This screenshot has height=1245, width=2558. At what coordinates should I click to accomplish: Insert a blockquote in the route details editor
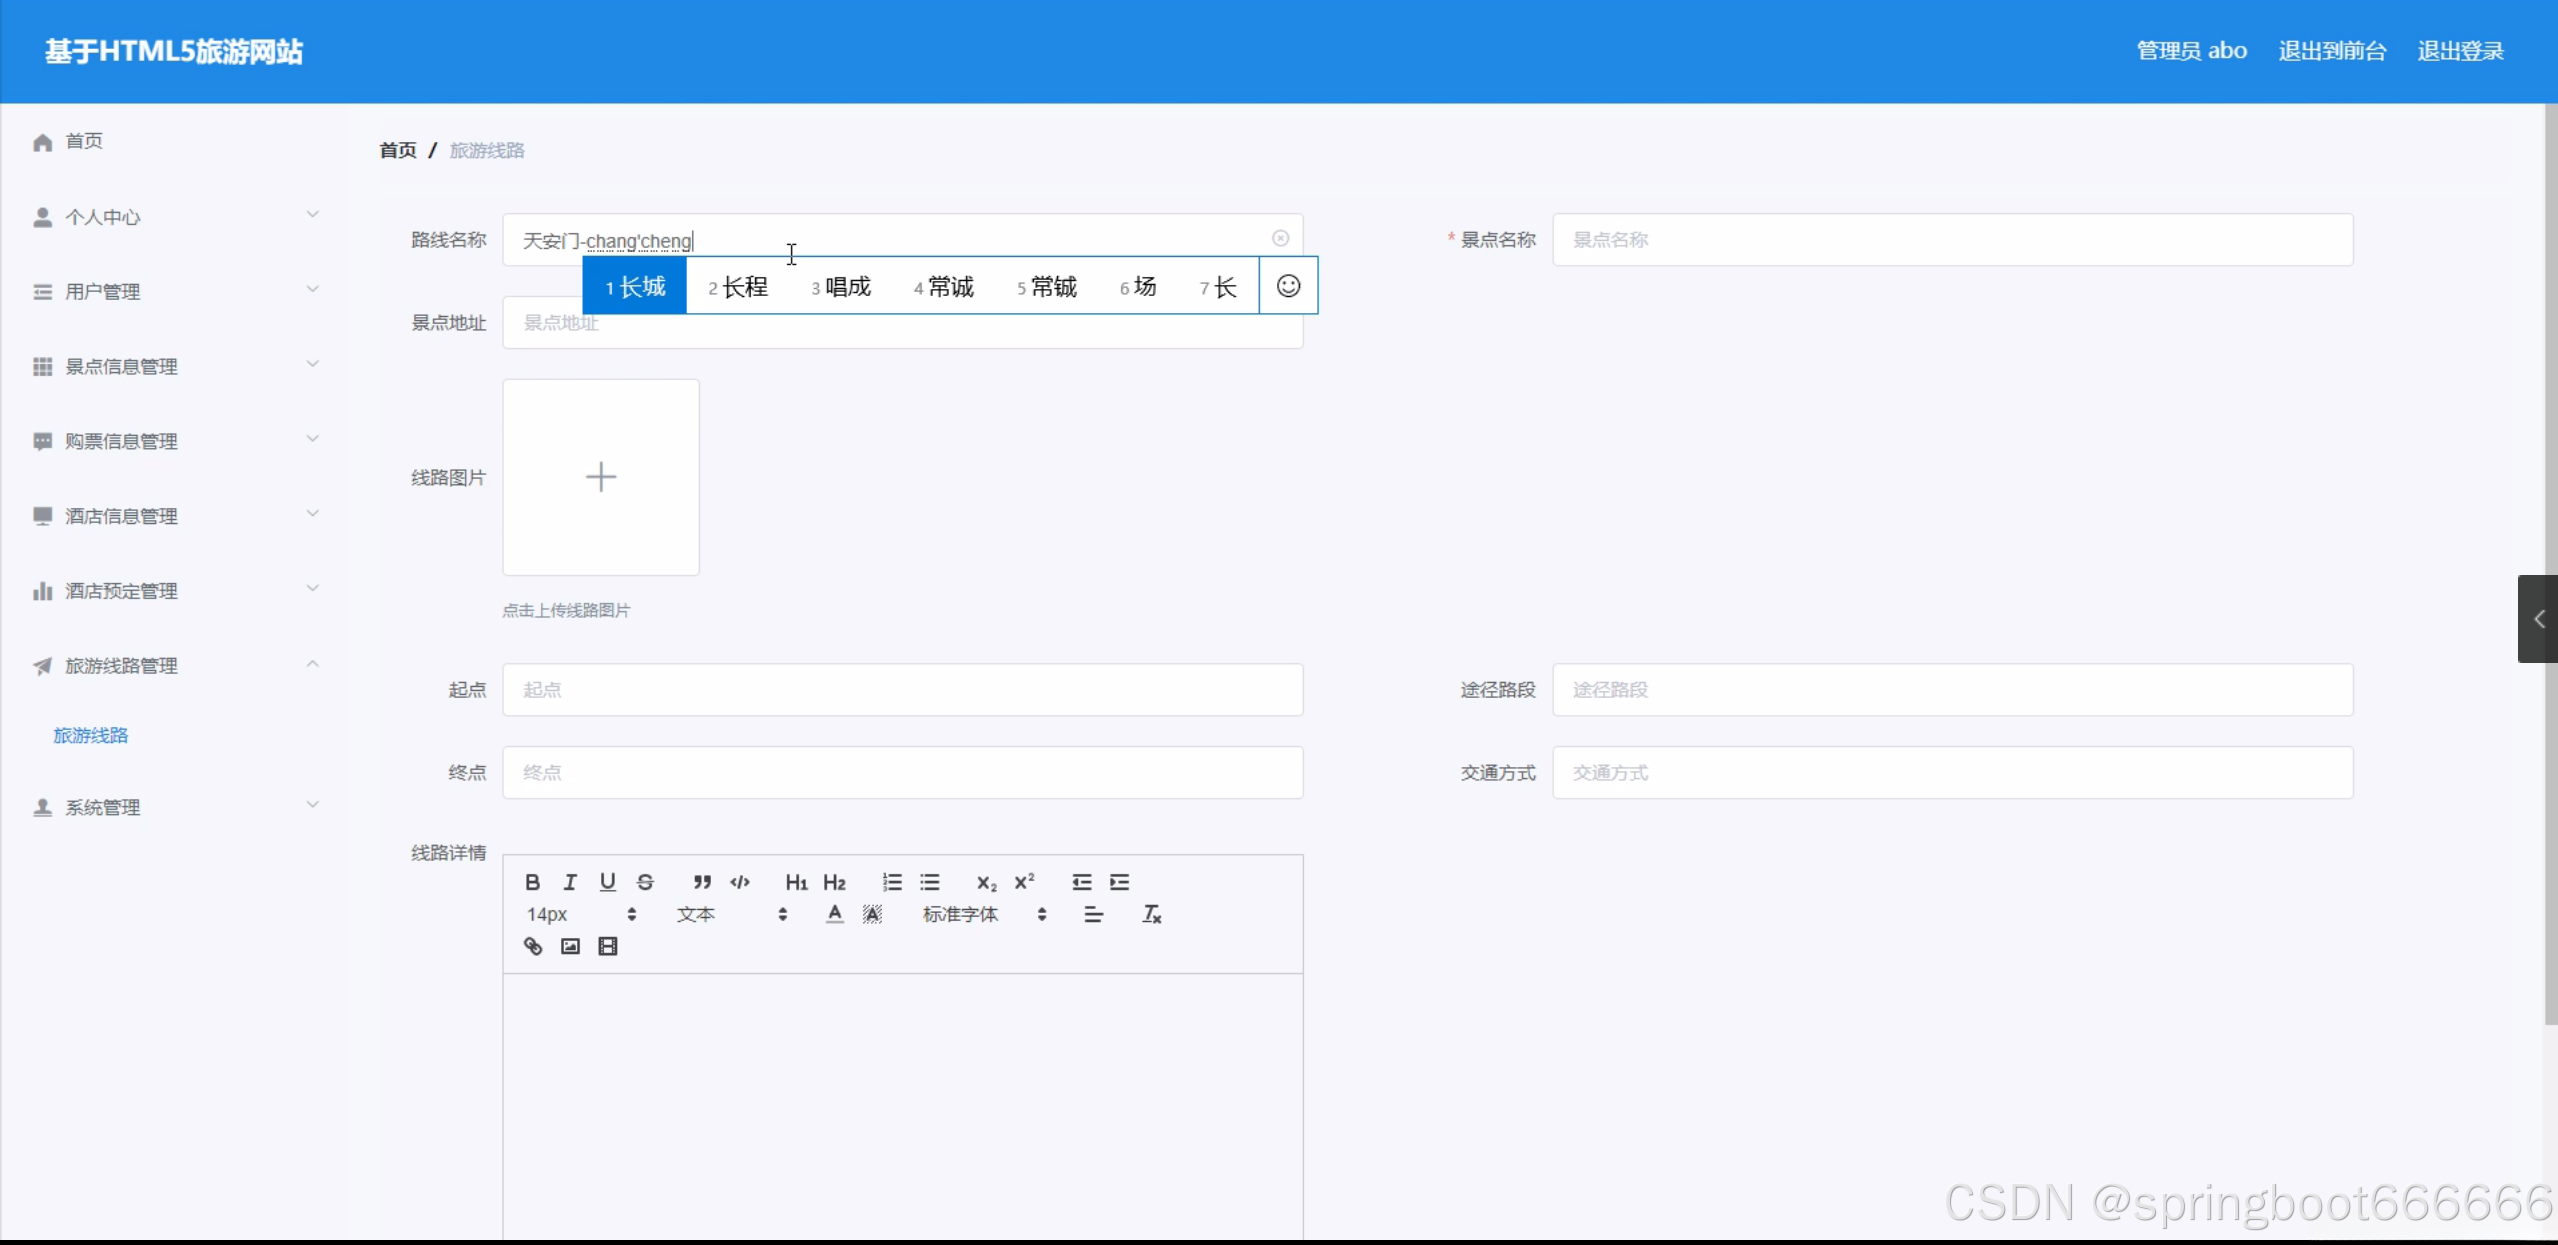pos(701,882)
